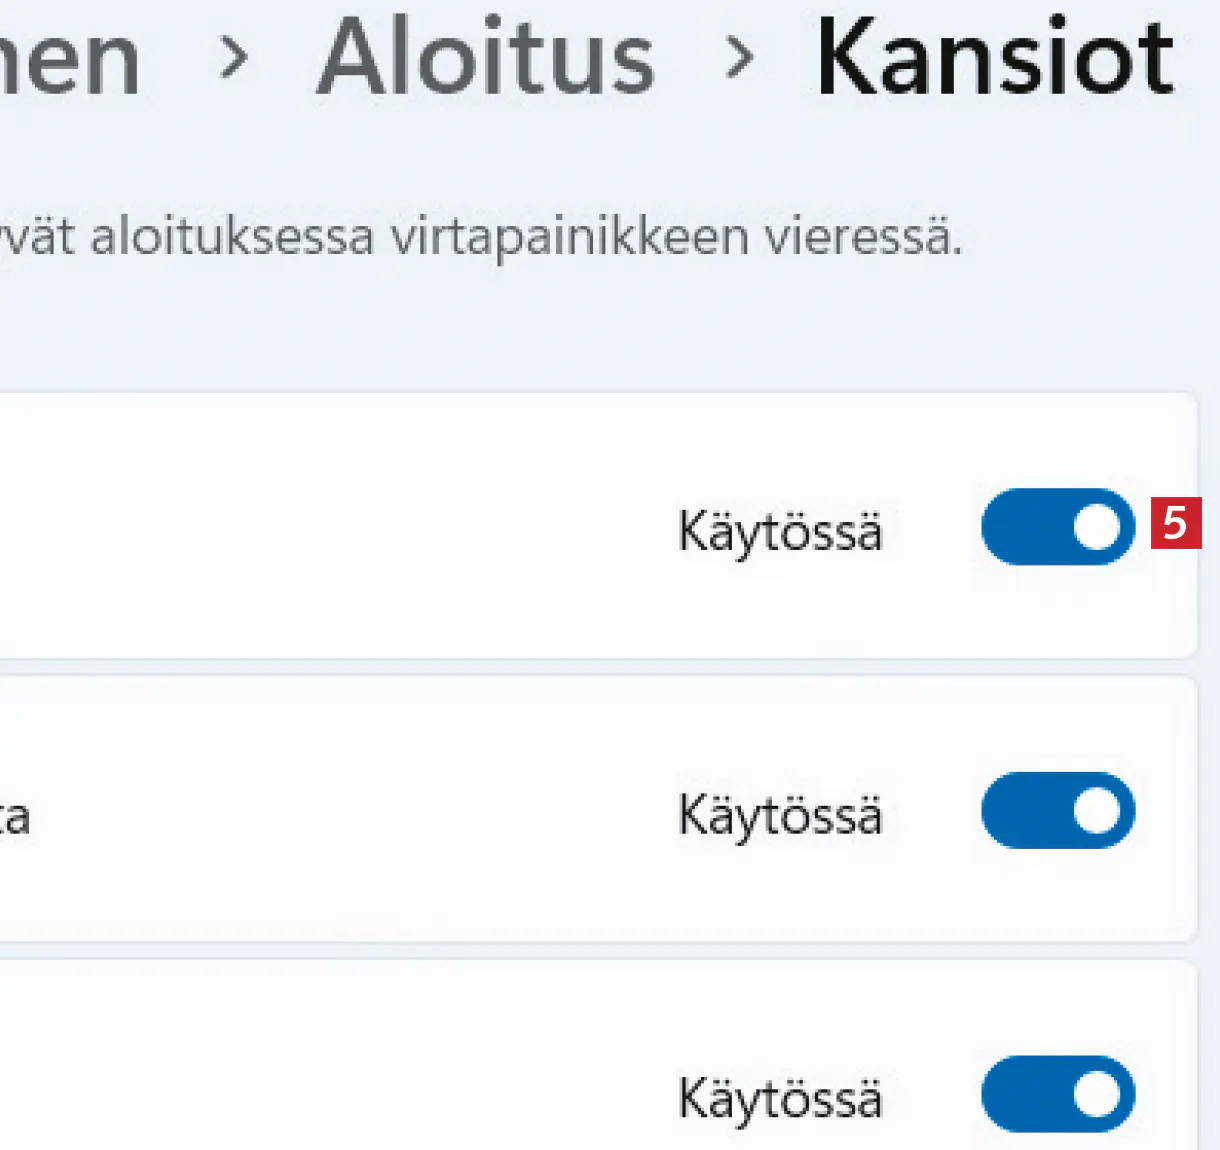
Task: Click the top Käytössä status label
Action: coord(780,531)
